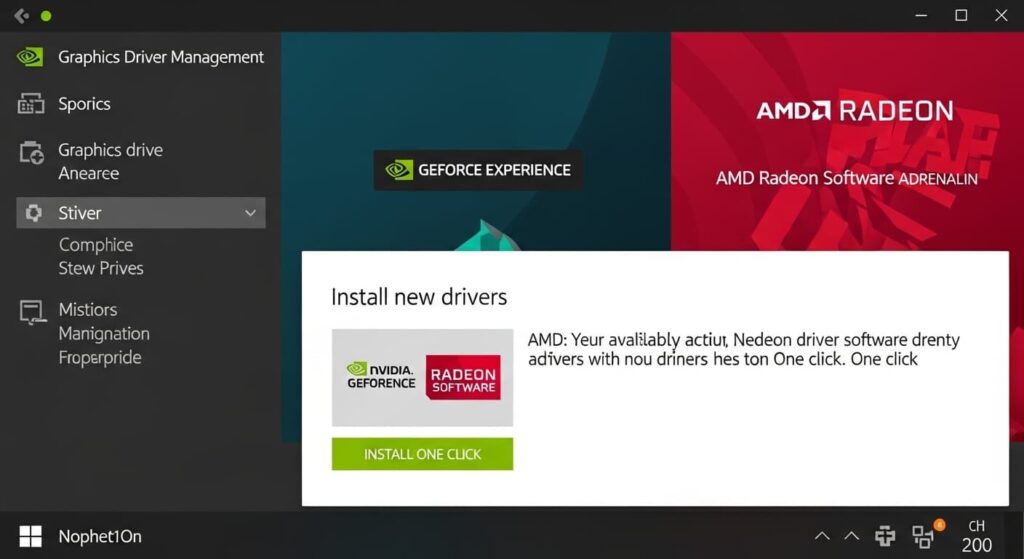Maximize the window
This screenshot has width=1024, height=559.
[x=961, y=16]
